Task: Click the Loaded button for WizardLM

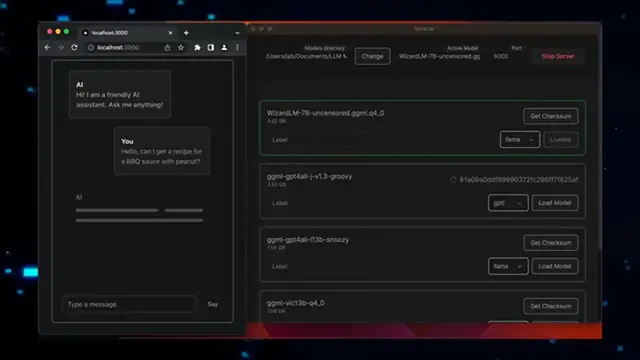Action: click(560, 140)
